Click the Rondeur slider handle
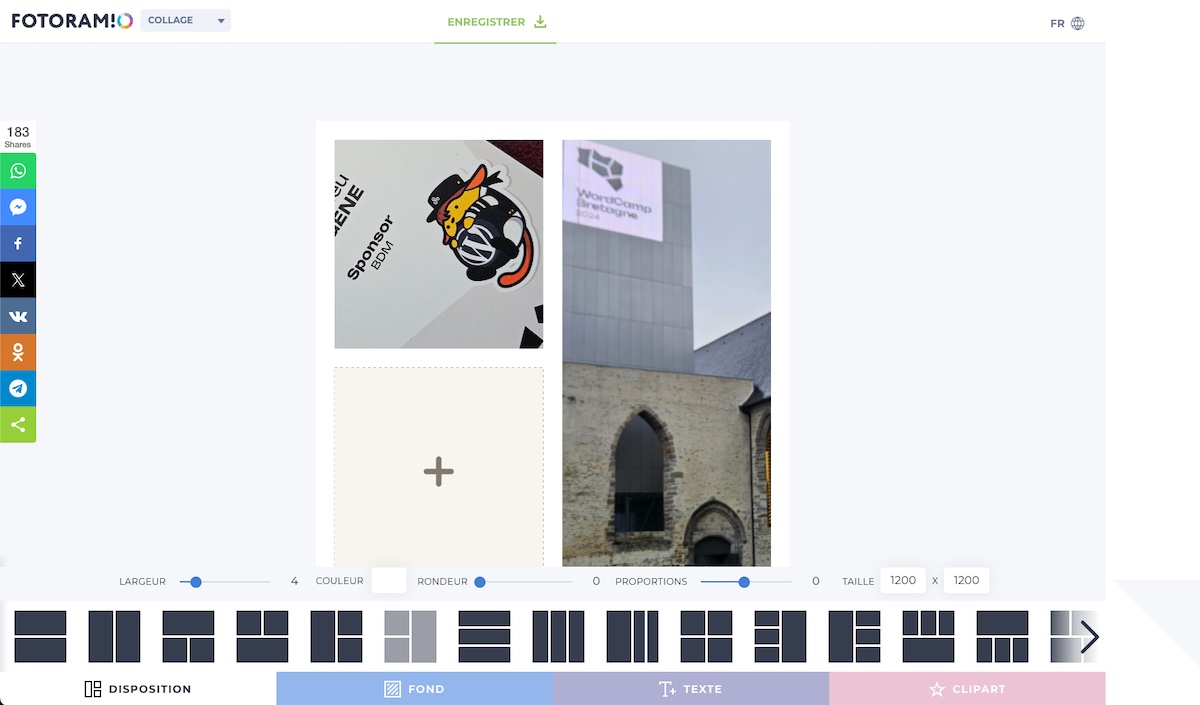The height and width of the screenshot is (705, 1200). click(x=480, y=581)
